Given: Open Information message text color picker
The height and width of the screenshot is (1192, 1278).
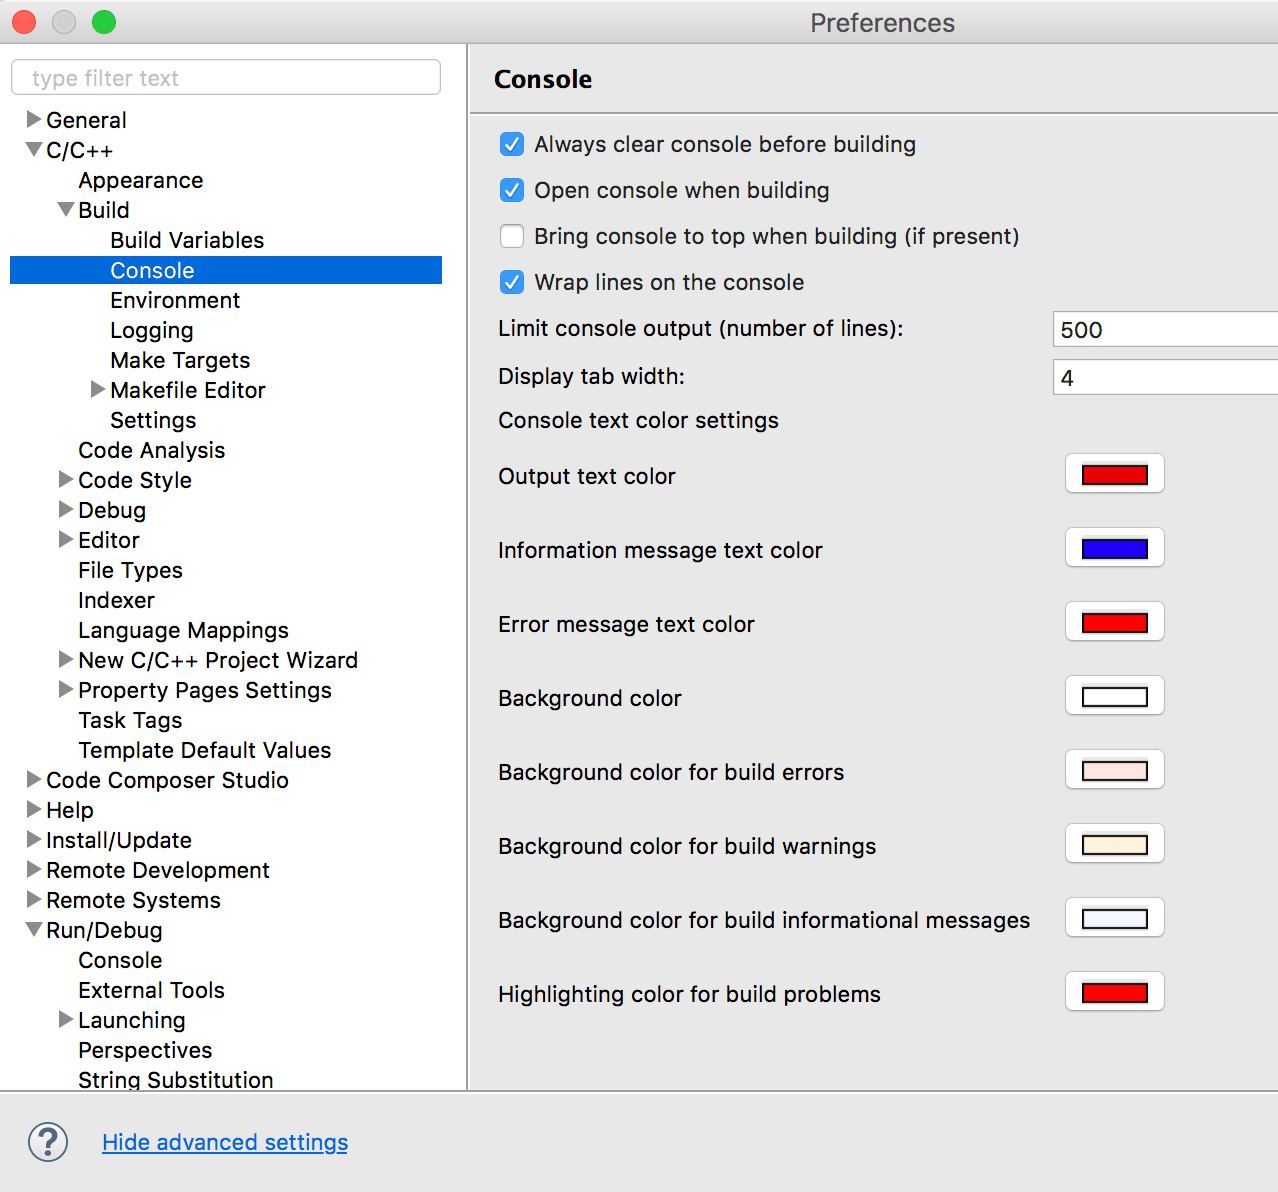Looking at the screenshot, I should (1115, 548).
